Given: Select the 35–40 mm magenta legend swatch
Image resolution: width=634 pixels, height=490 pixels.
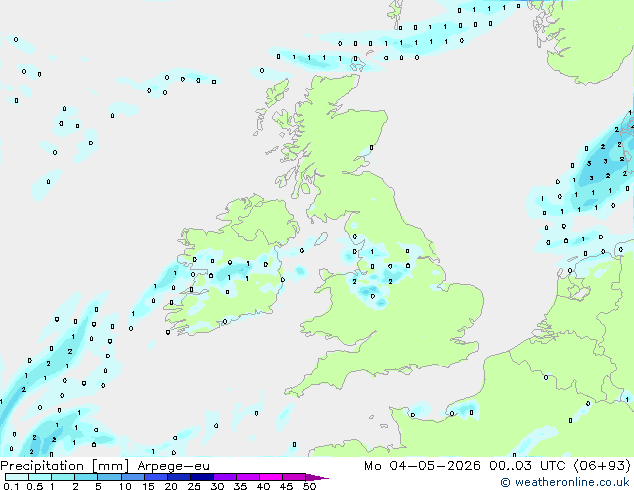Looking at the screenshot, I should 247,477.
